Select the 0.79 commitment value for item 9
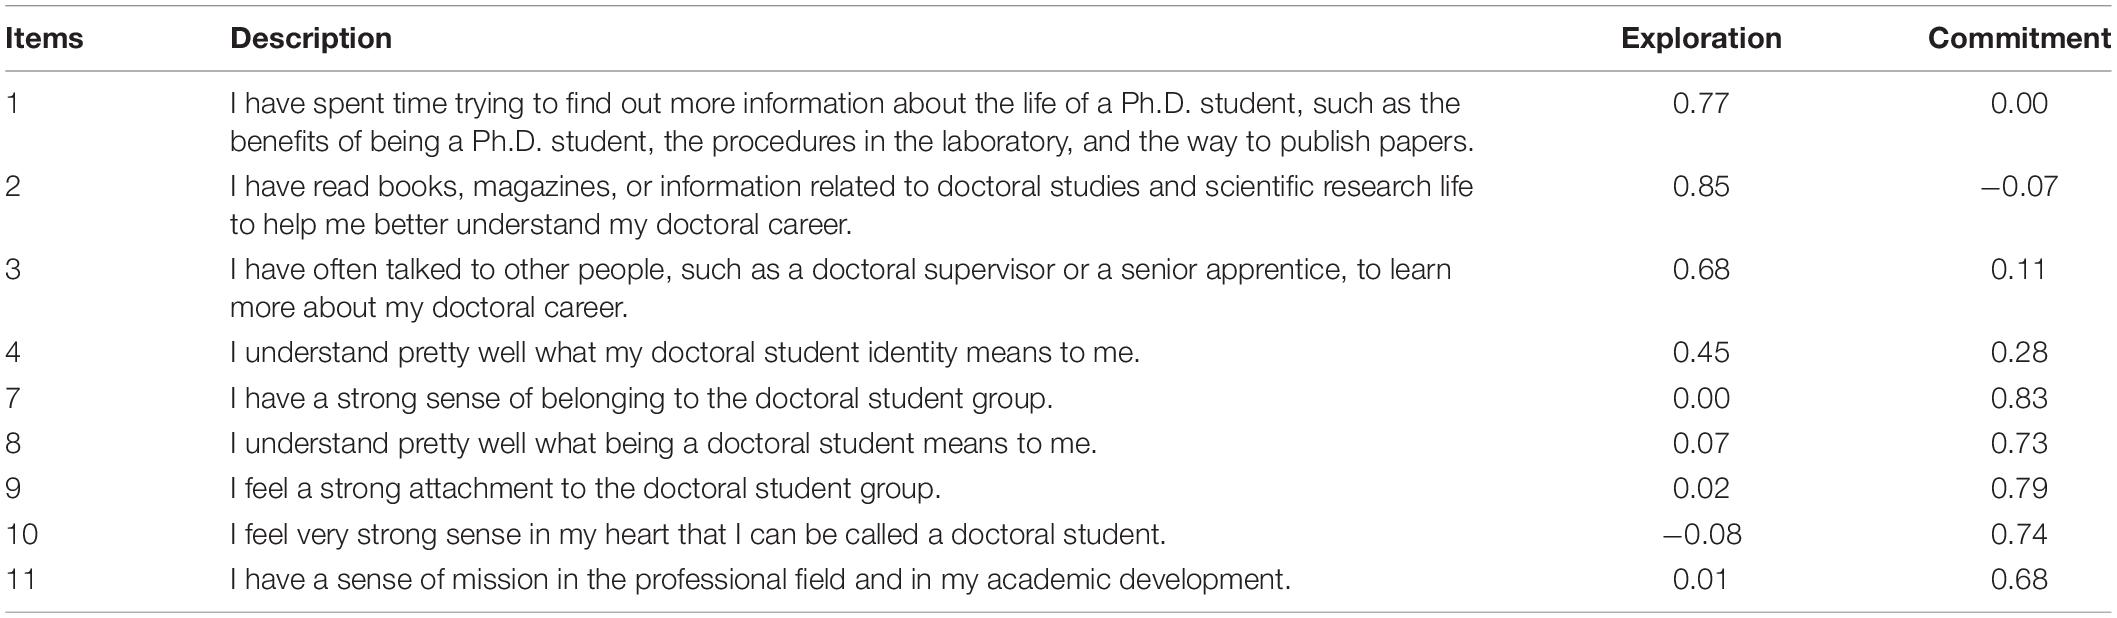This screenshot has height=618, width=2117. click(2019, 489)
